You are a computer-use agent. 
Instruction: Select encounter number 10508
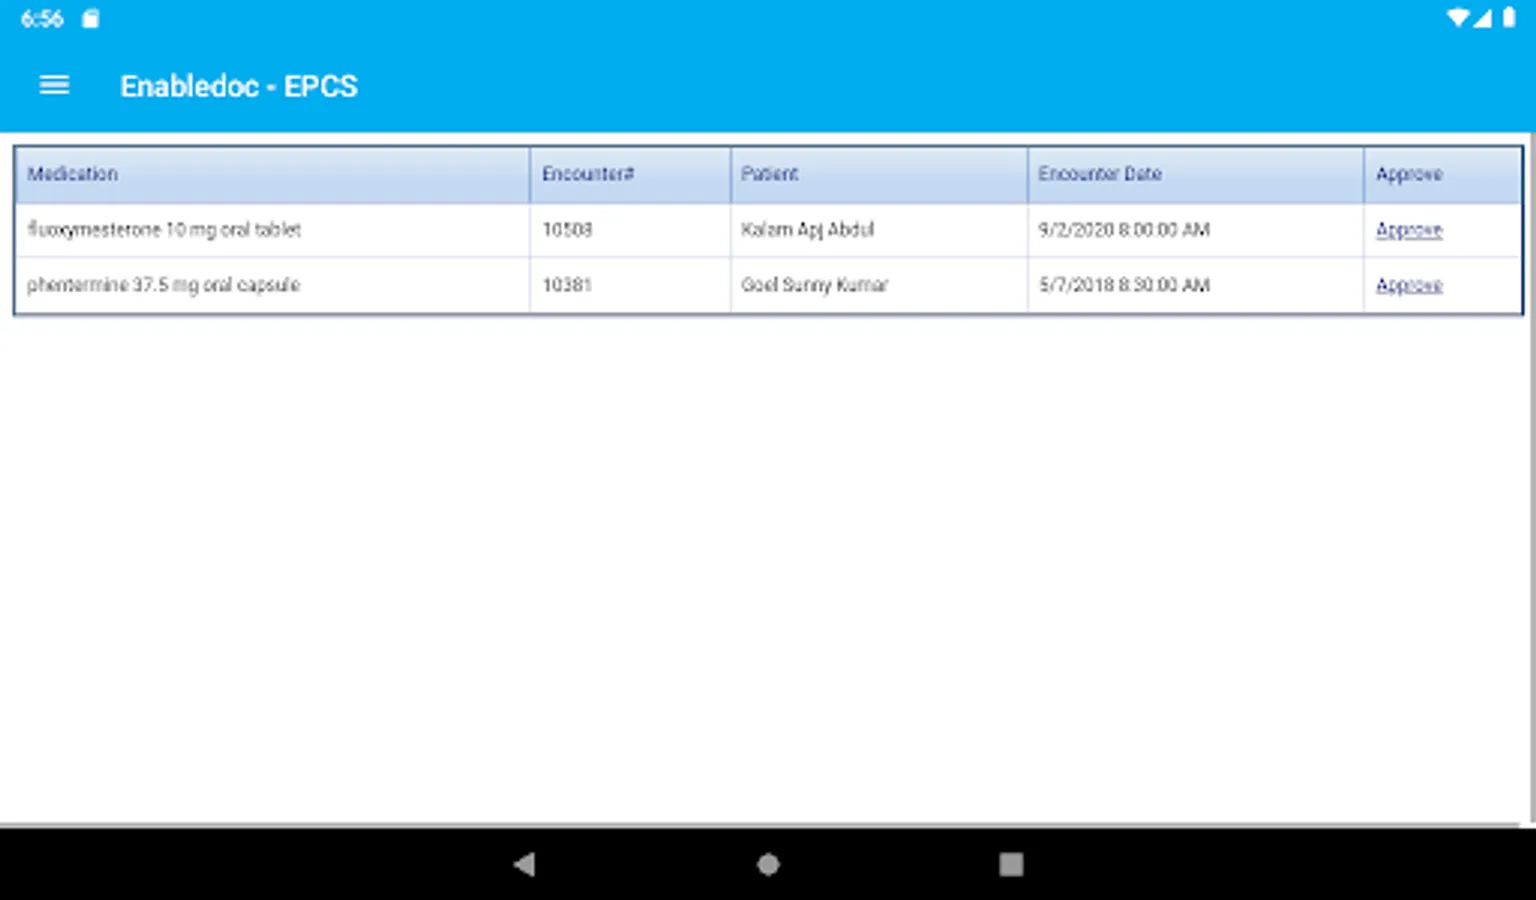tap(567, 230)
